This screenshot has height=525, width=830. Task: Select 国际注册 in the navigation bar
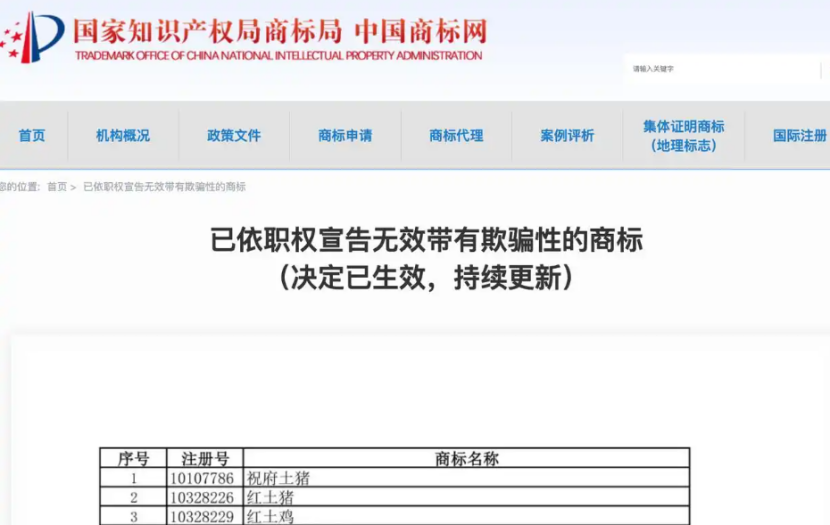[799, 136]
